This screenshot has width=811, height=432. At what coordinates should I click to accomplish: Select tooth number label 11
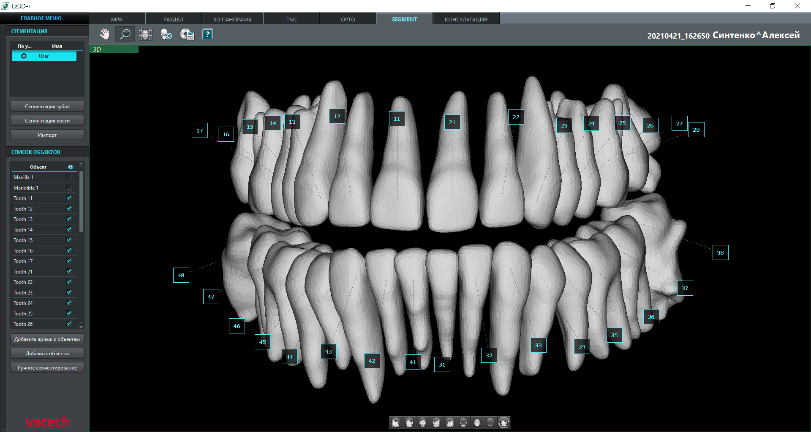click(397, 118)
